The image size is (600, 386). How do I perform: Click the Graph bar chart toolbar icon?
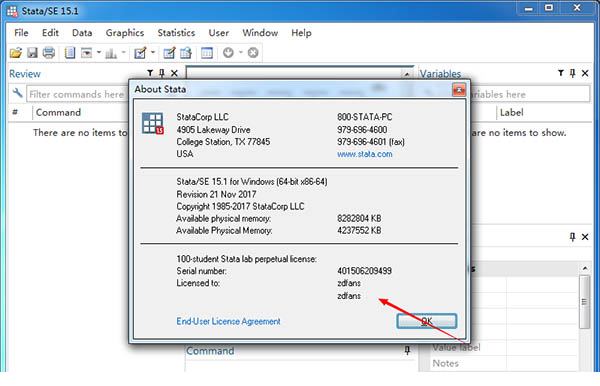(111, 53)
